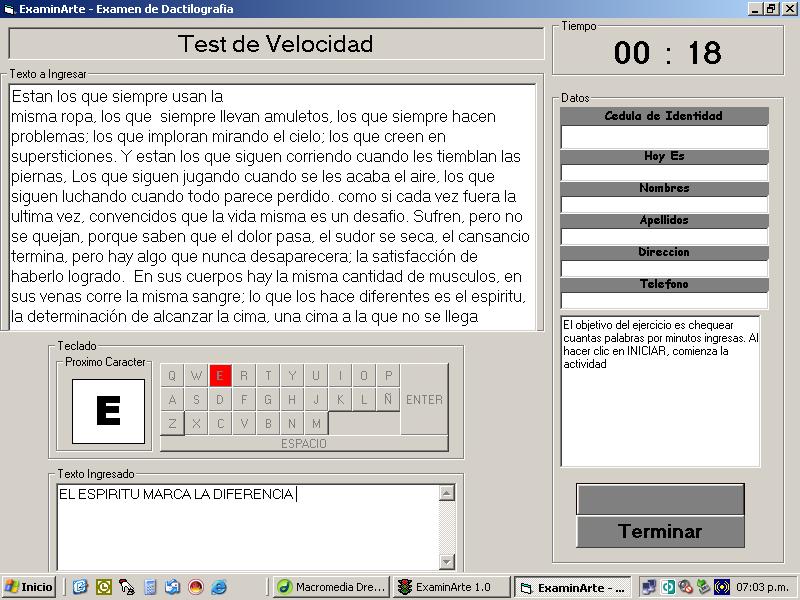Click the P key on virtual keyboard
The image size is (800, 600).
click(388, 376)
